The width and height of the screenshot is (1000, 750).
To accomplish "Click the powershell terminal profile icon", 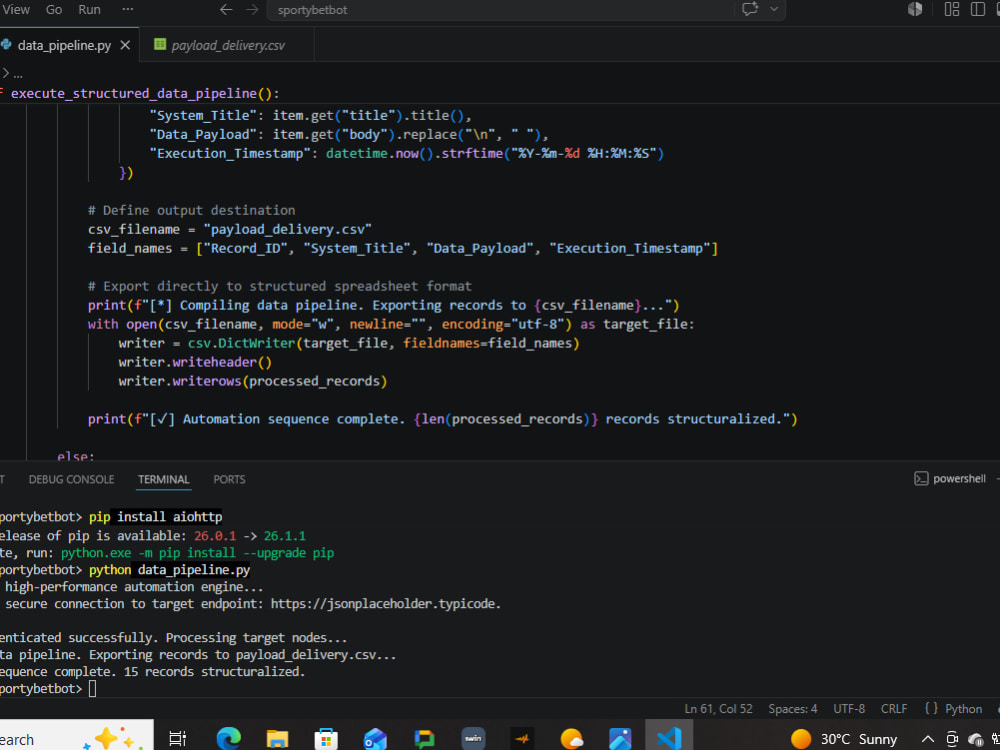I will [x=921, y=478].
